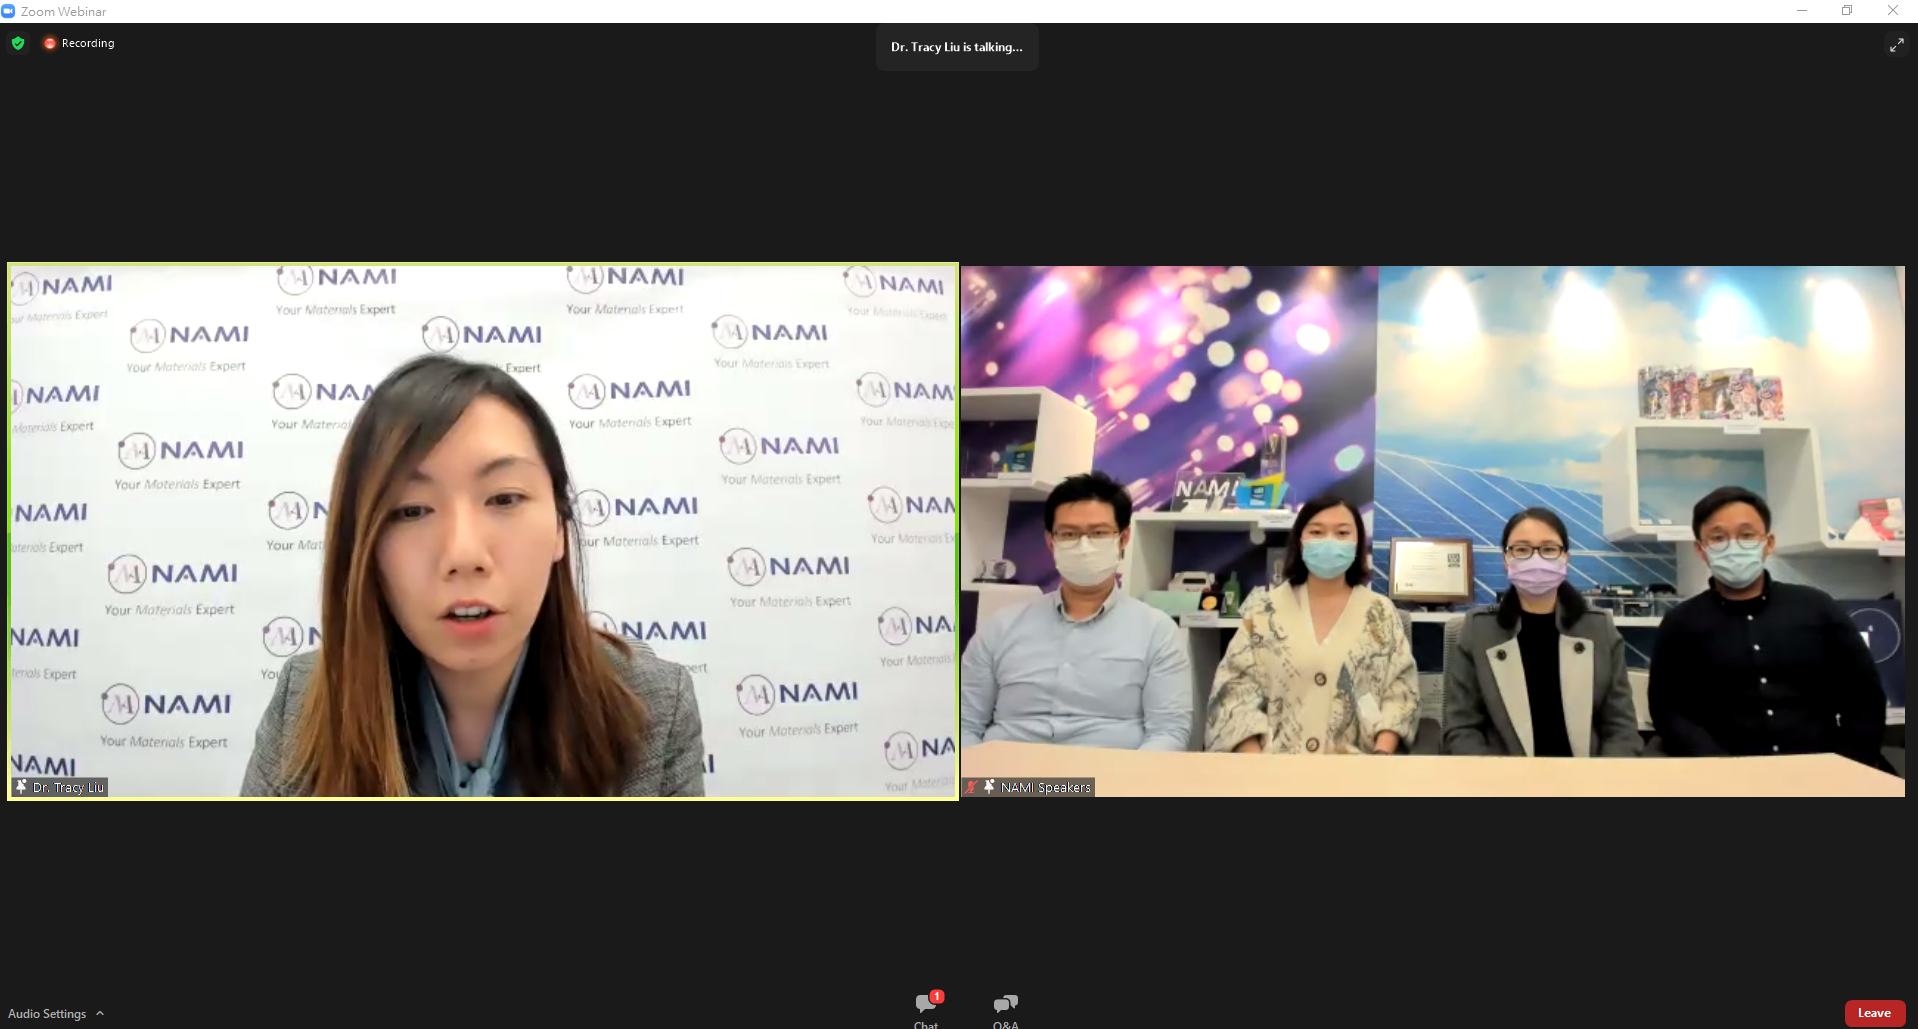Open Audio Settings
Viewport: 1918px width, 1029px height.
click(x=47, y=1013)
